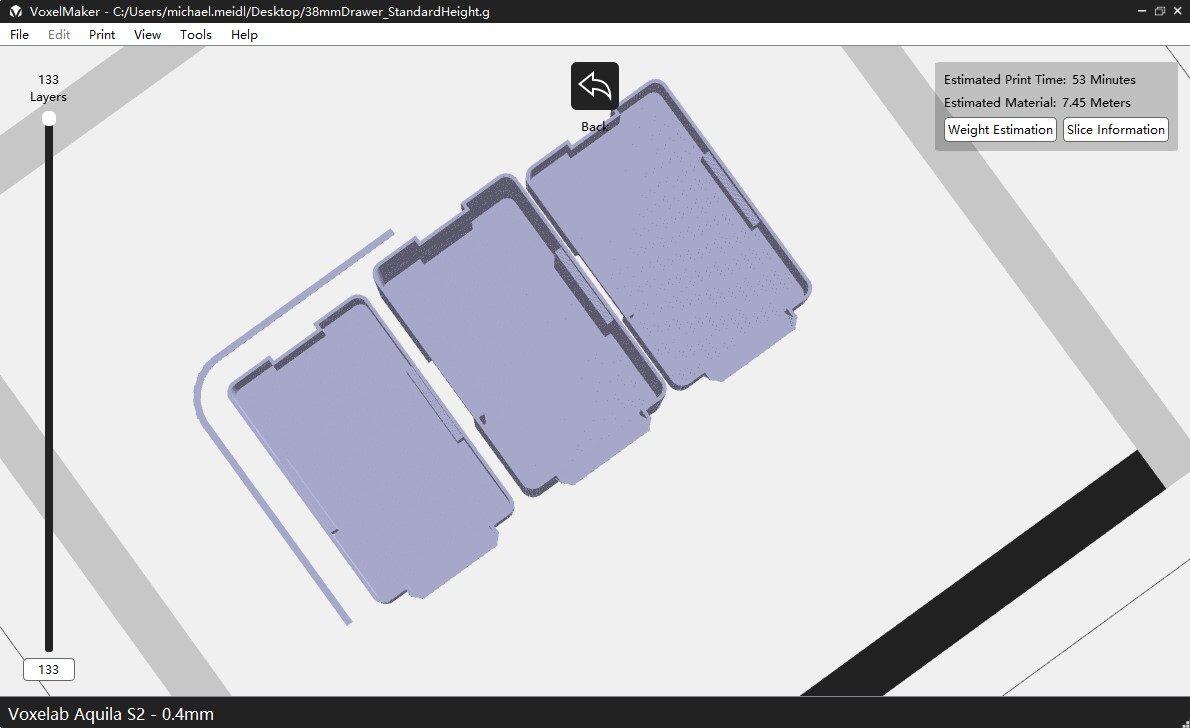Minimize the VoxelMaker window
1190x728 pixels.
pos(1139,11)
